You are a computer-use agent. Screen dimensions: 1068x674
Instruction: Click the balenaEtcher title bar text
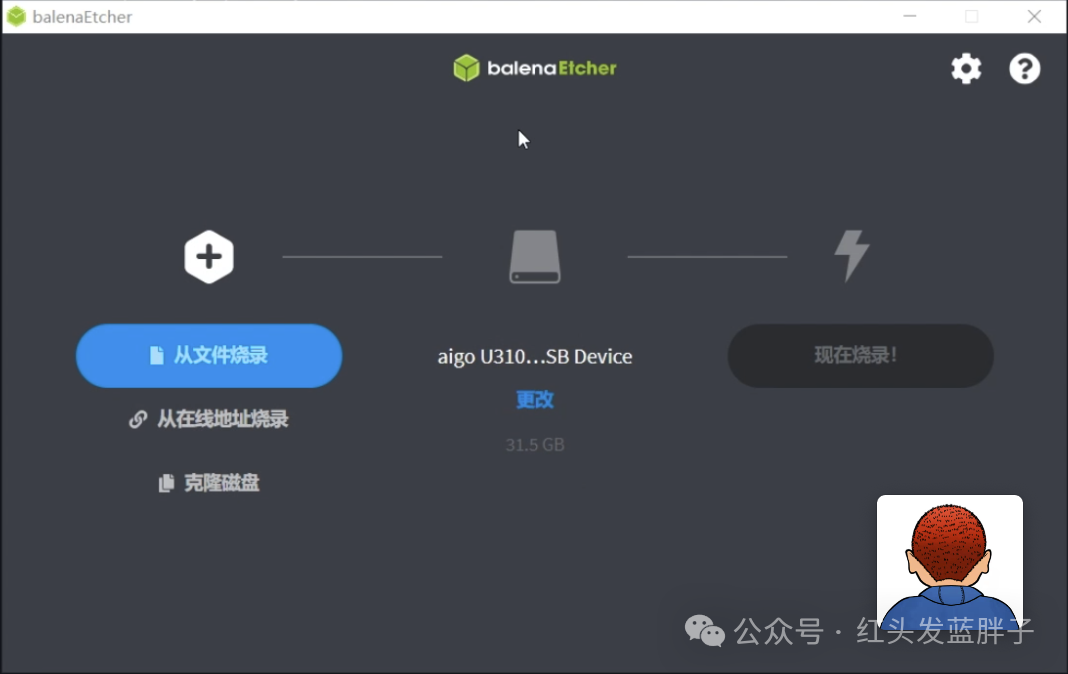80,16
